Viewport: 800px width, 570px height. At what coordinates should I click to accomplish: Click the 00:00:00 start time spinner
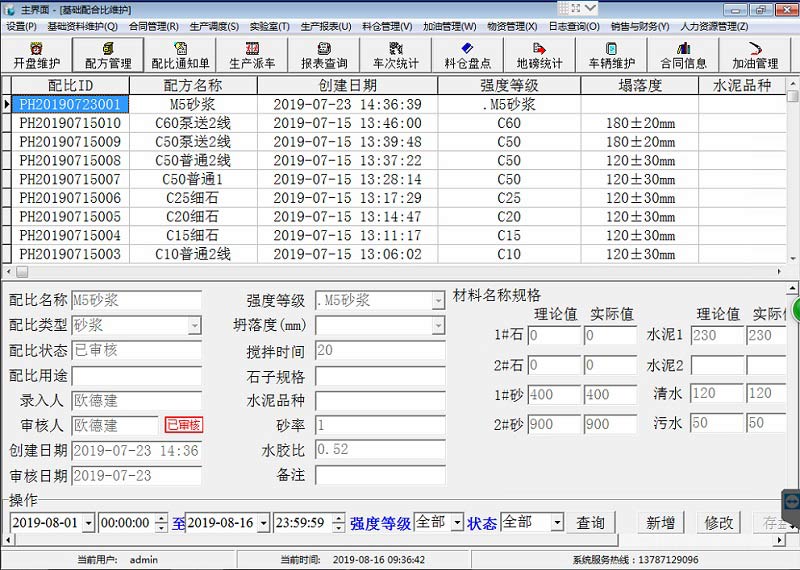(161, 523)
